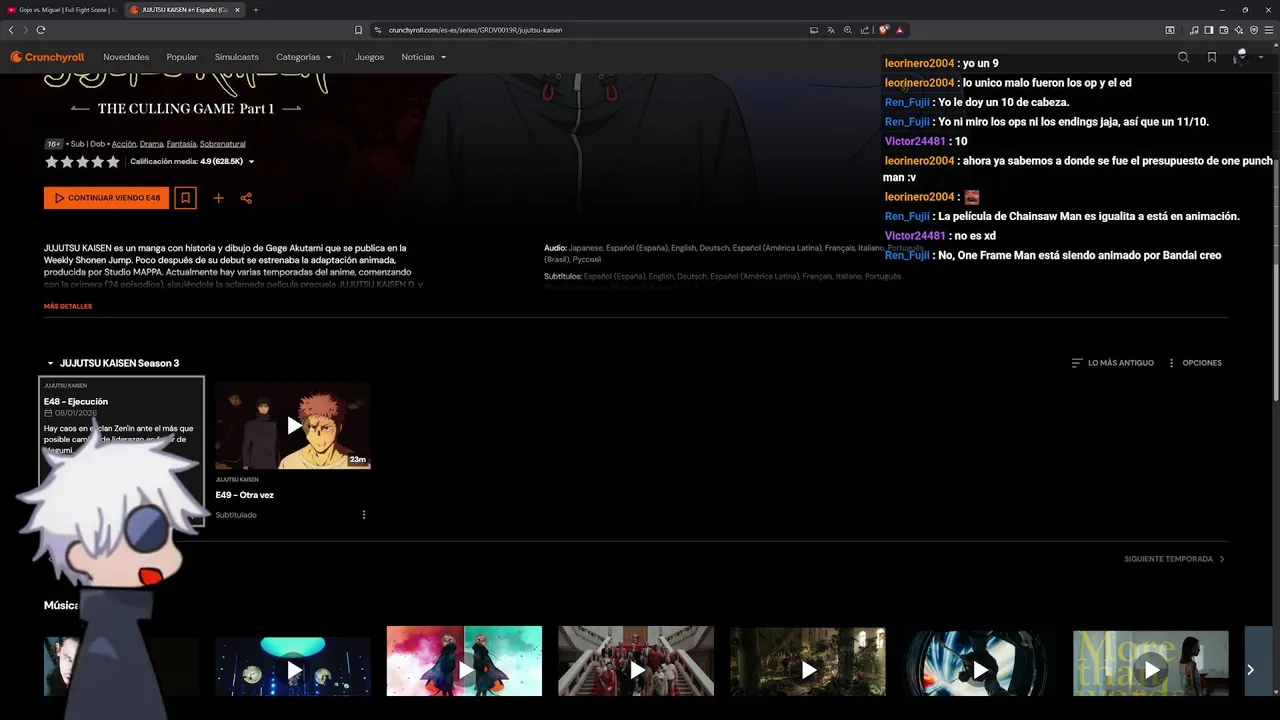This screenshot has height=720, width=1280.
Task: Change sort order via Lo más antiguo
Action: 1112,363
